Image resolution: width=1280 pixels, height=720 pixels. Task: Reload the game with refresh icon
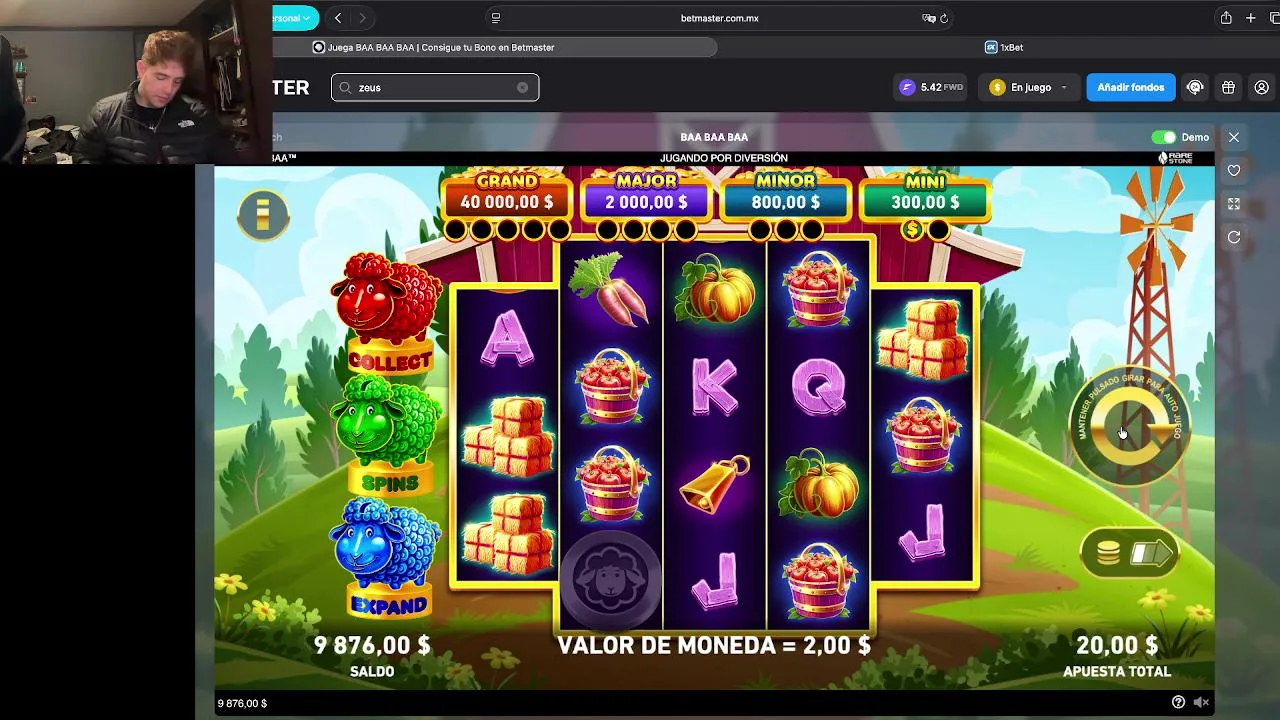[1234, 237]
